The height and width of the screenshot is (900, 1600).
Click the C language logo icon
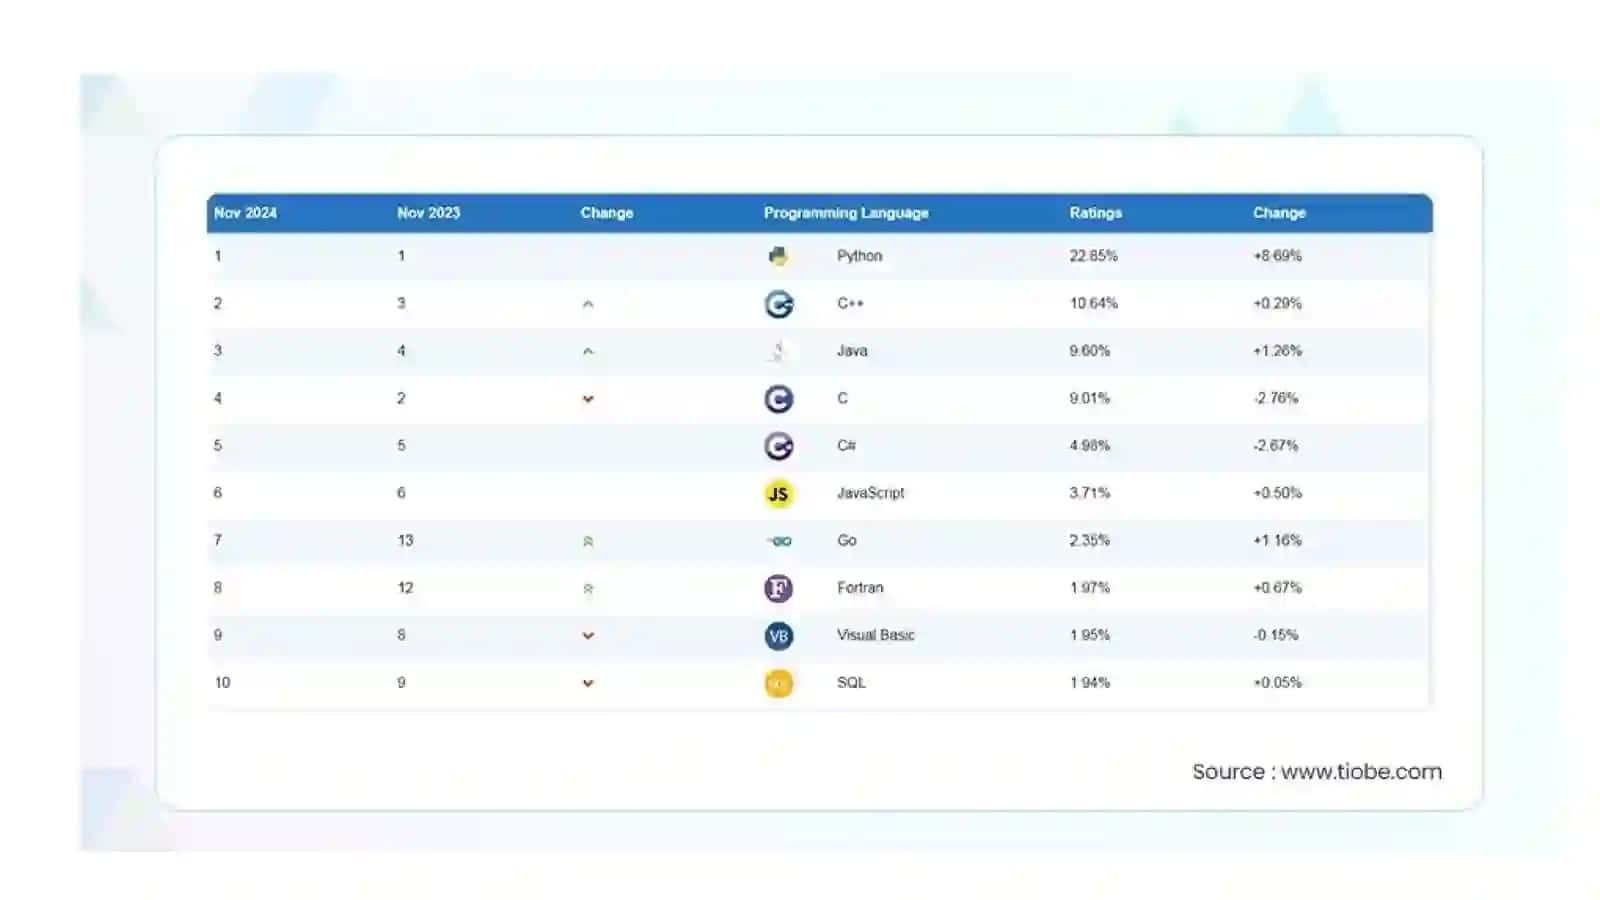tap(779, 399)
